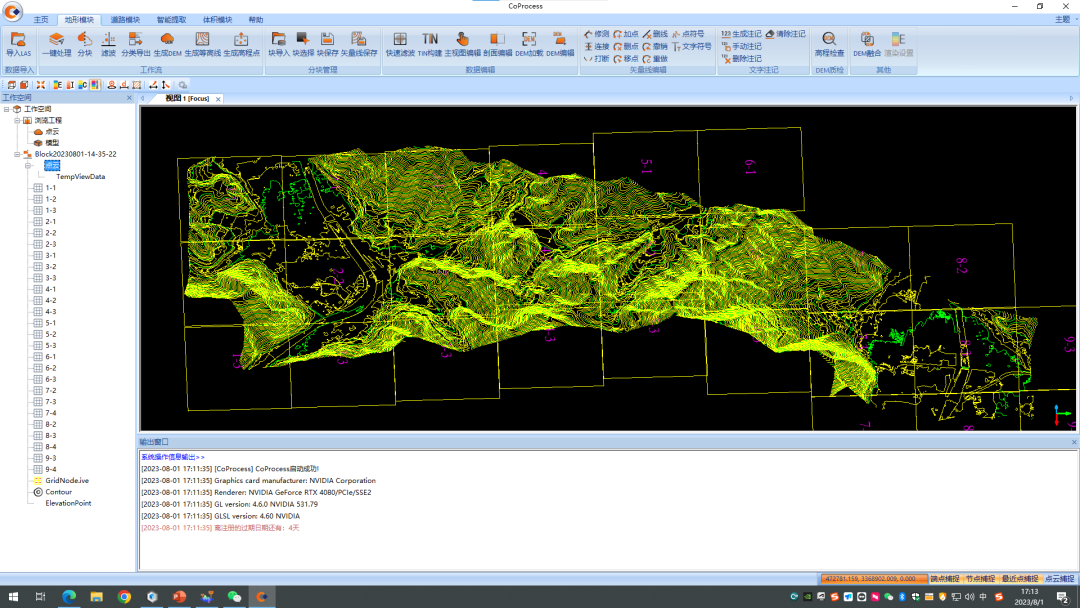
Task: Switch to the 主页 ribbon tab
Action: point(41,20)
